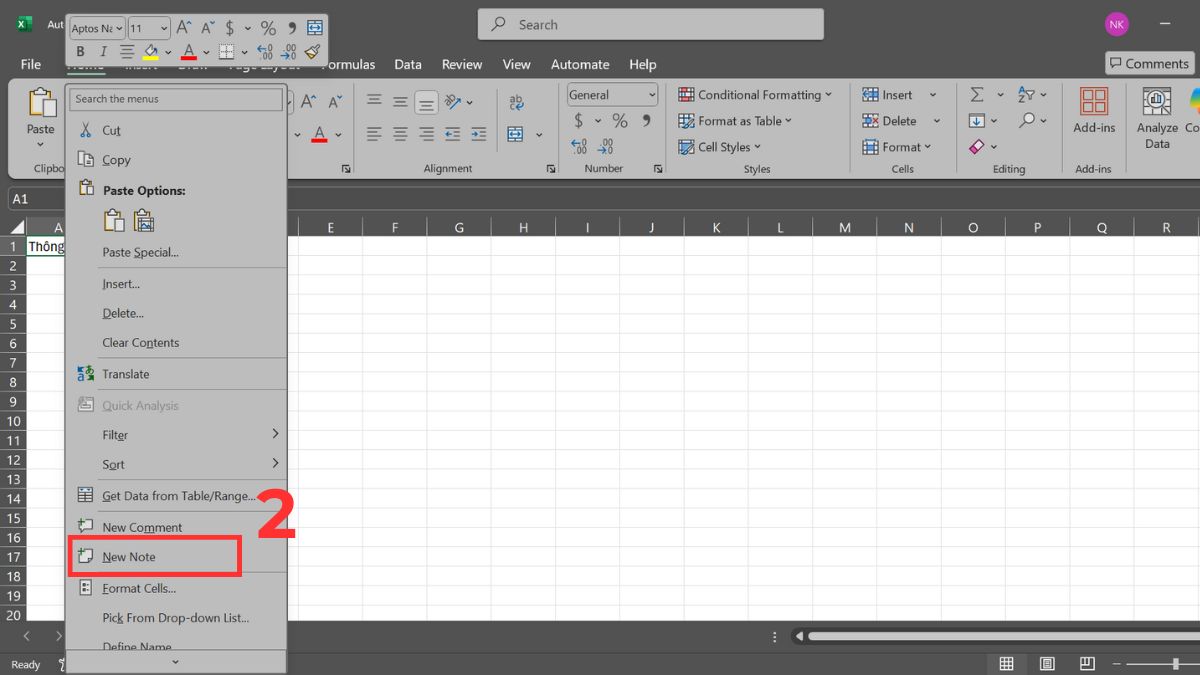Screen dimensions: 1200x675
Task: Enable Wrap Text in the Alignment group
Action: point(517,101)
